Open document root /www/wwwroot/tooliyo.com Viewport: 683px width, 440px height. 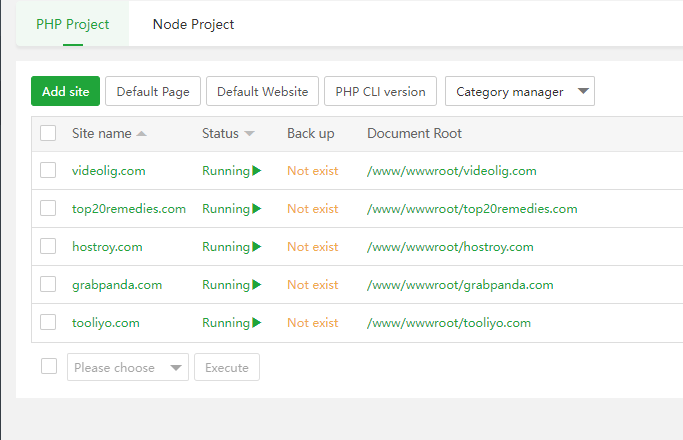pos(449,323)
